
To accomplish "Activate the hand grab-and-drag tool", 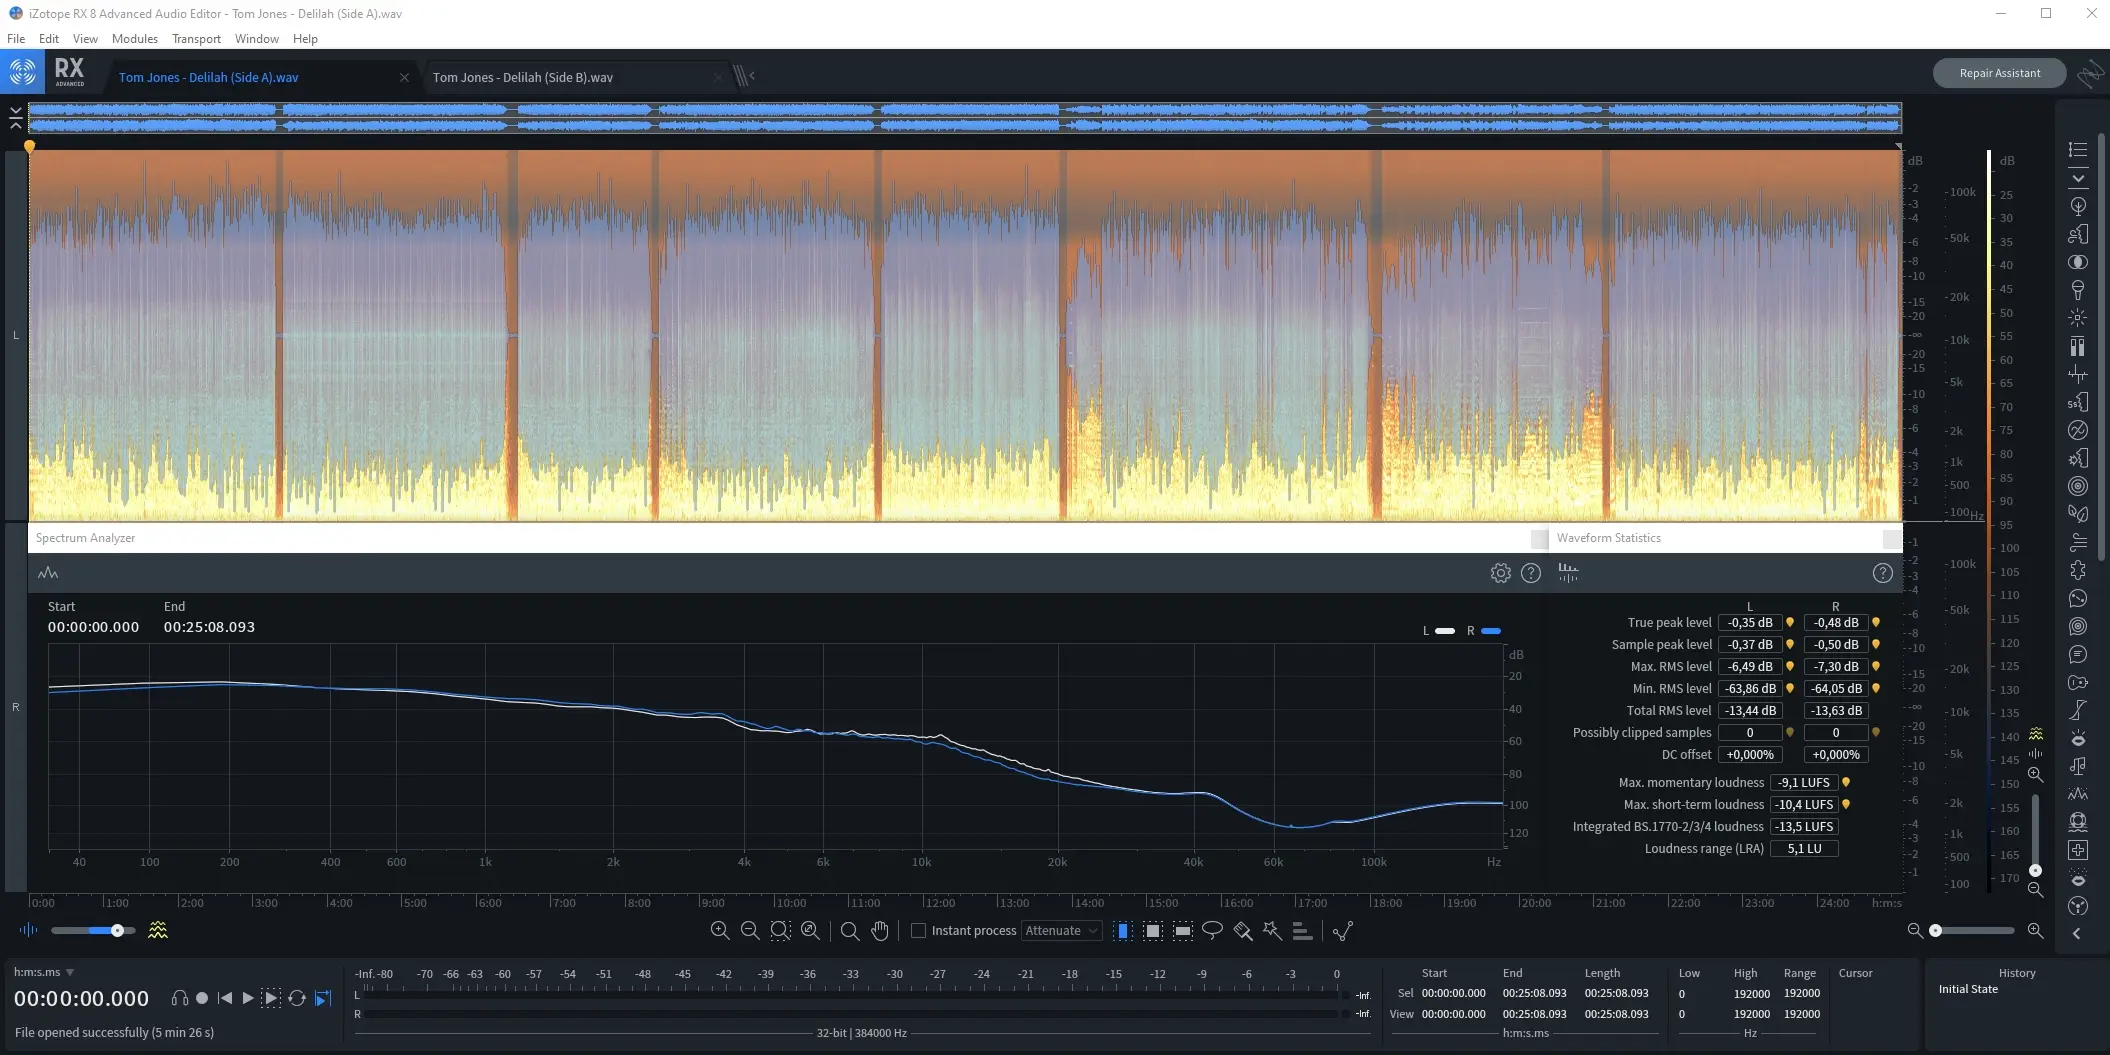I will tap(880, 930).
